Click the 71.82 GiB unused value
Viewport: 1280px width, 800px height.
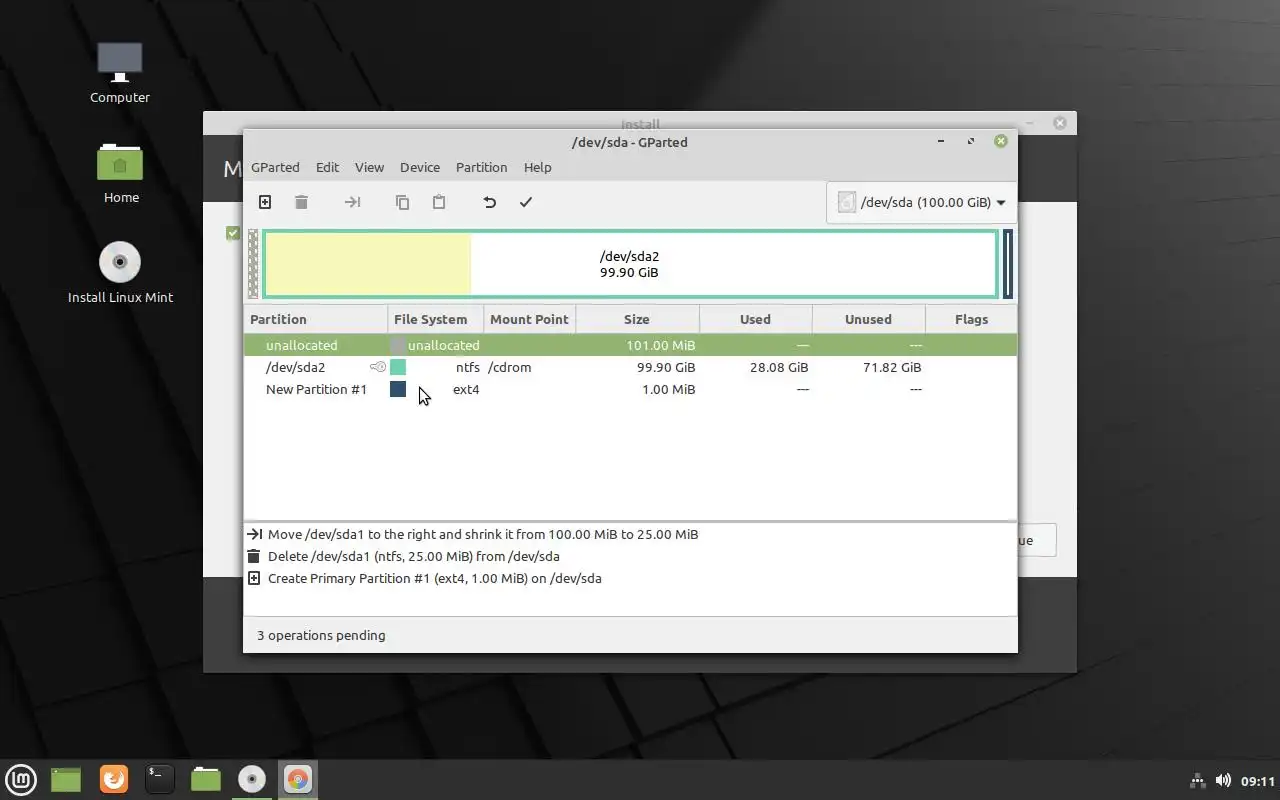click(x=892, y=367)
